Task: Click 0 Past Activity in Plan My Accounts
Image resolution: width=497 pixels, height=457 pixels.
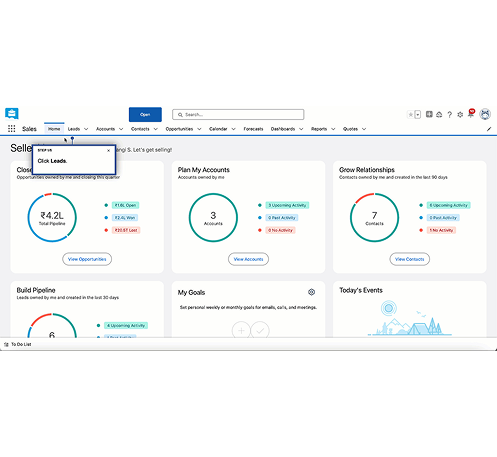Action: point(282,218)
